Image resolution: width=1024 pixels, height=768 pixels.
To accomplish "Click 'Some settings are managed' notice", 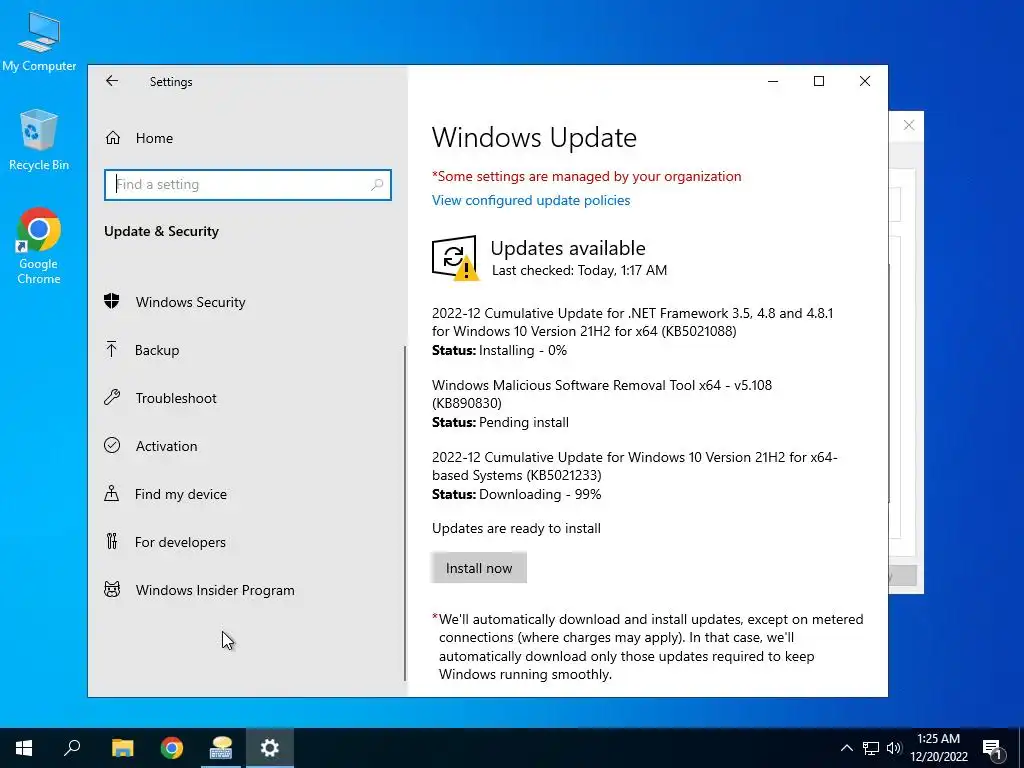I will tap(586, 176).
